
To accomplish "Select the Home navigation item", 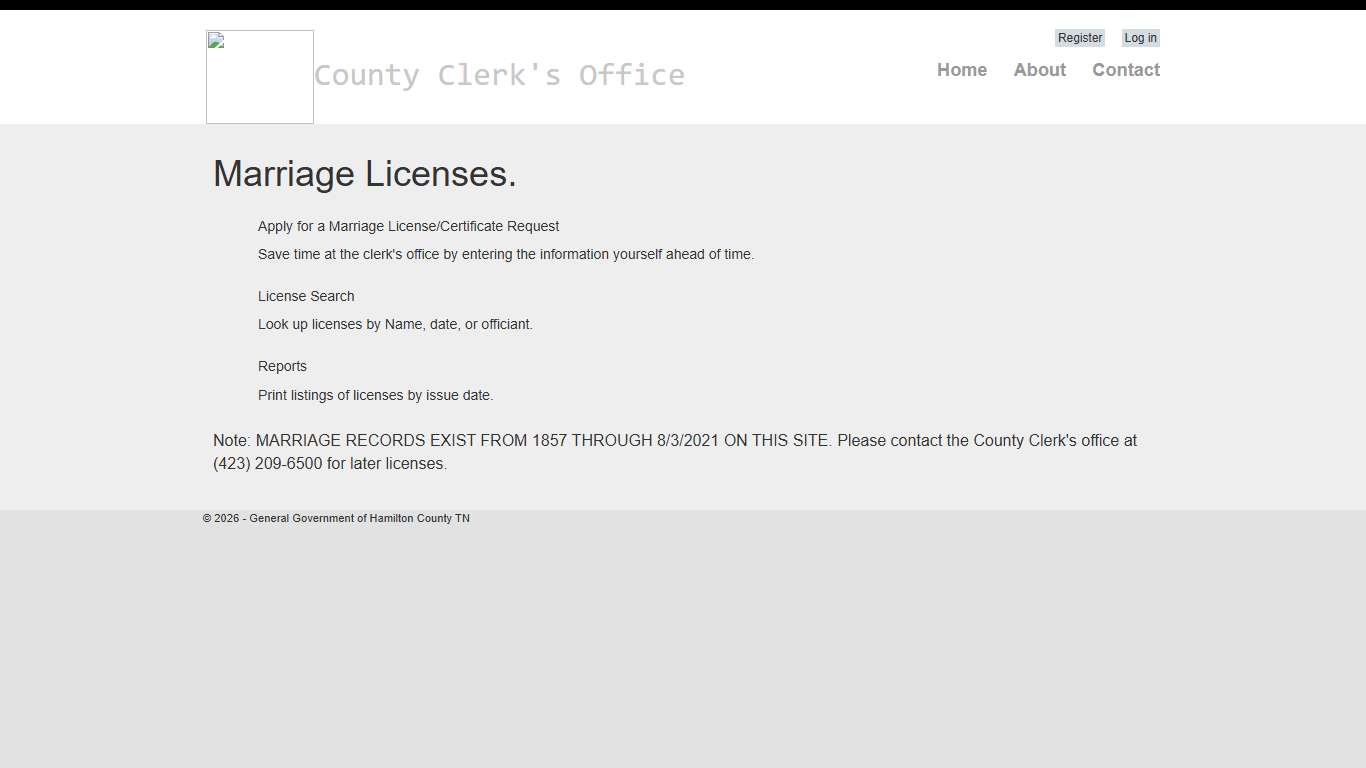I will (961, 70).
